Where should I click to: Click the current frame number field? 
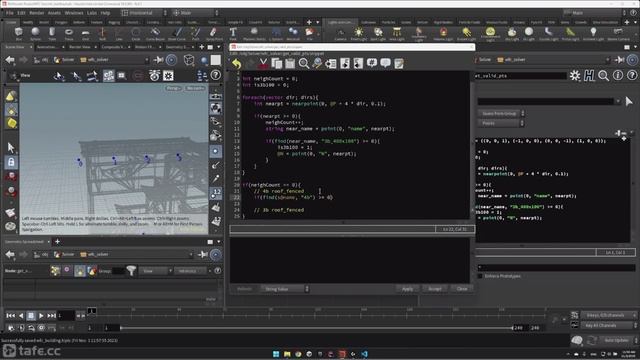(66, 316)
